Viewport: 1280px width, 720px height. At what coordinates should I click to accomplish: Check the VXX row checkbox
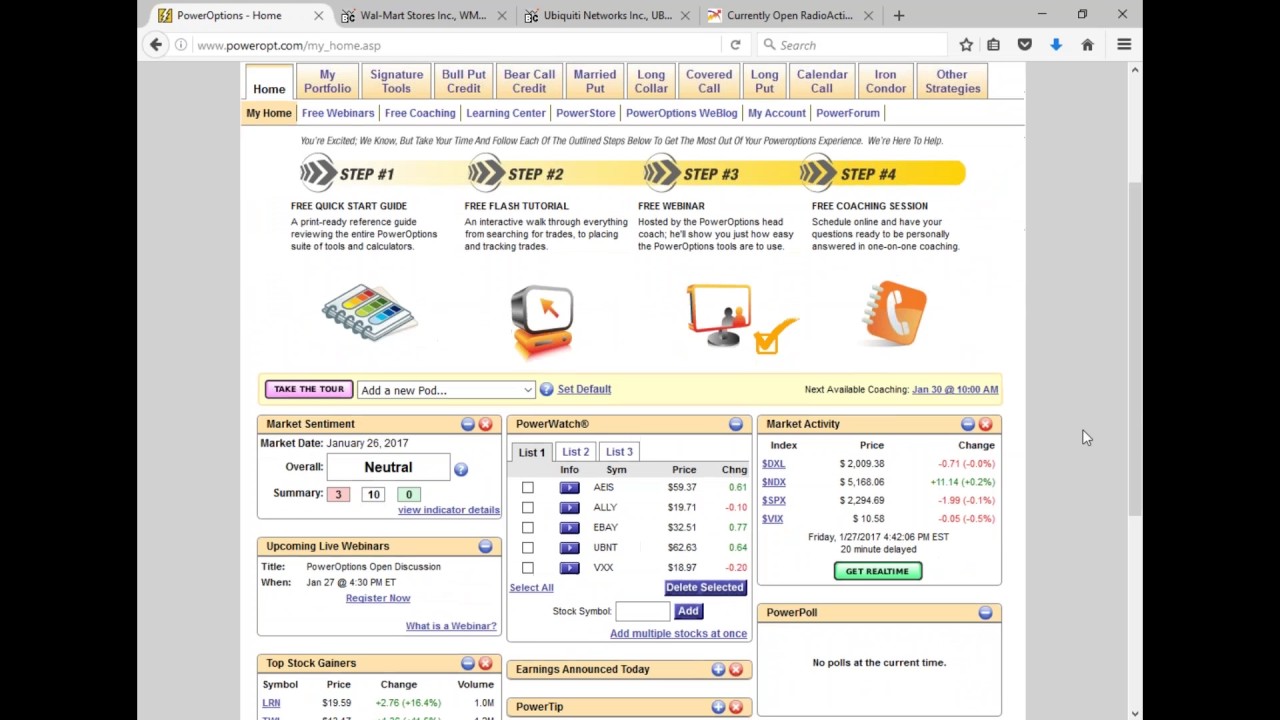(528, 568)
